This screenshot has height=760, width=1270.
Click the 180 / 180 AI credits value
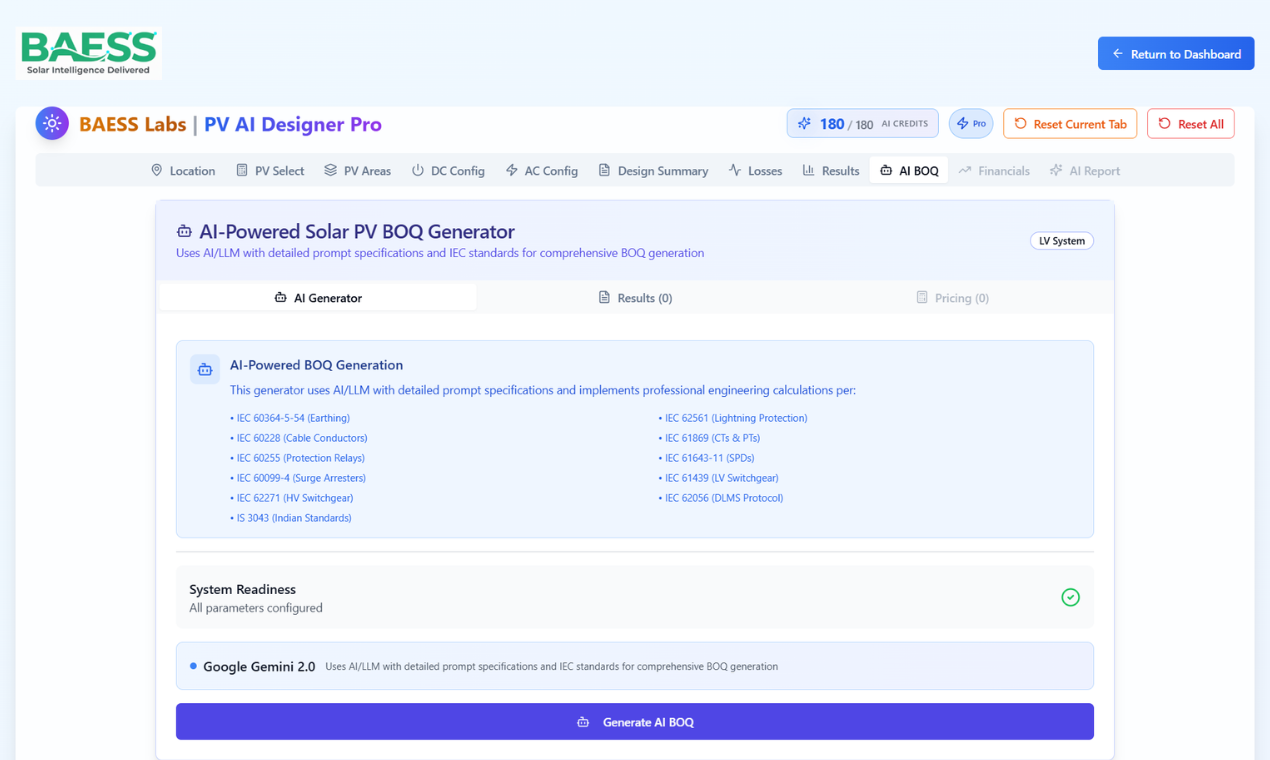(x=846, y=124)
